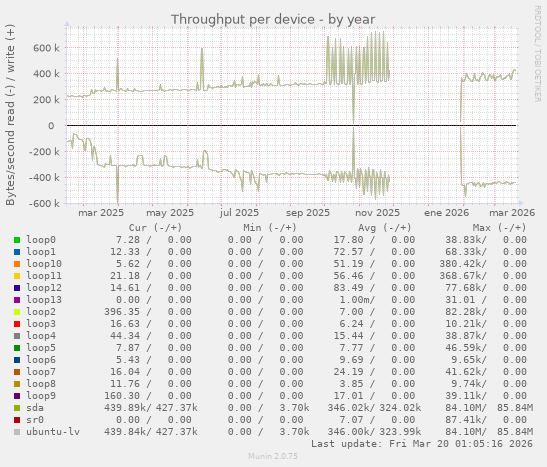The image size is (547, 467).
Task: Click the loop6 navy legend swatch
Action: 17,360
